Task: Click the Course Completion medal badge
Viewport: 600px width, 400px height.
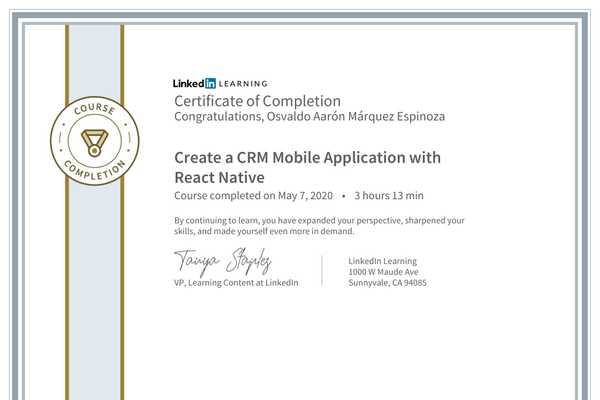Action: click(95, 140)
